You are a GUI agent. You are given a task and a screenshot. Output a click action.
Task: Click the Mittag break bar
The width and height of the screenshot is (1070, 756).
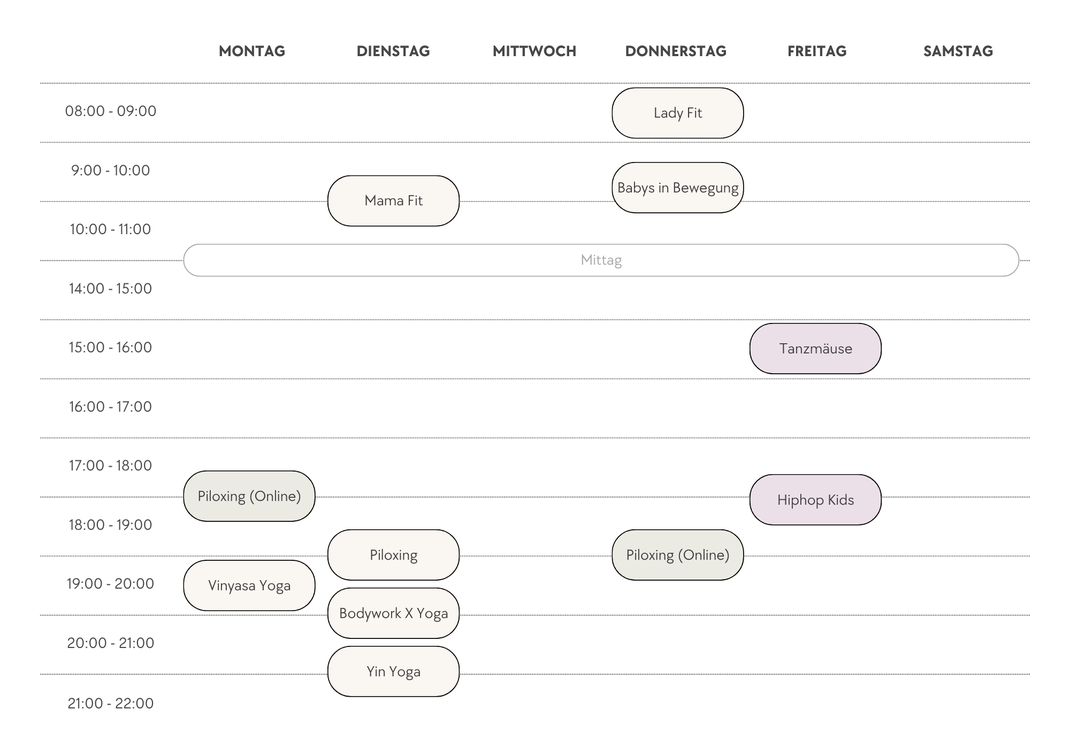[601, 260]
